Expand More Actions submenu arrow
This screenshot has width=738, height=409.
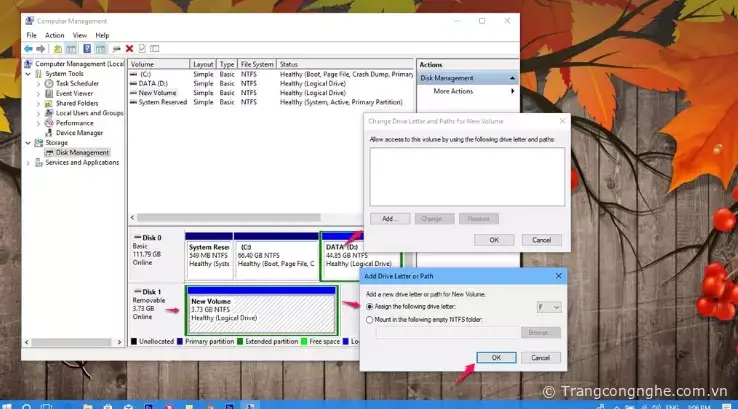pos(512,91)
